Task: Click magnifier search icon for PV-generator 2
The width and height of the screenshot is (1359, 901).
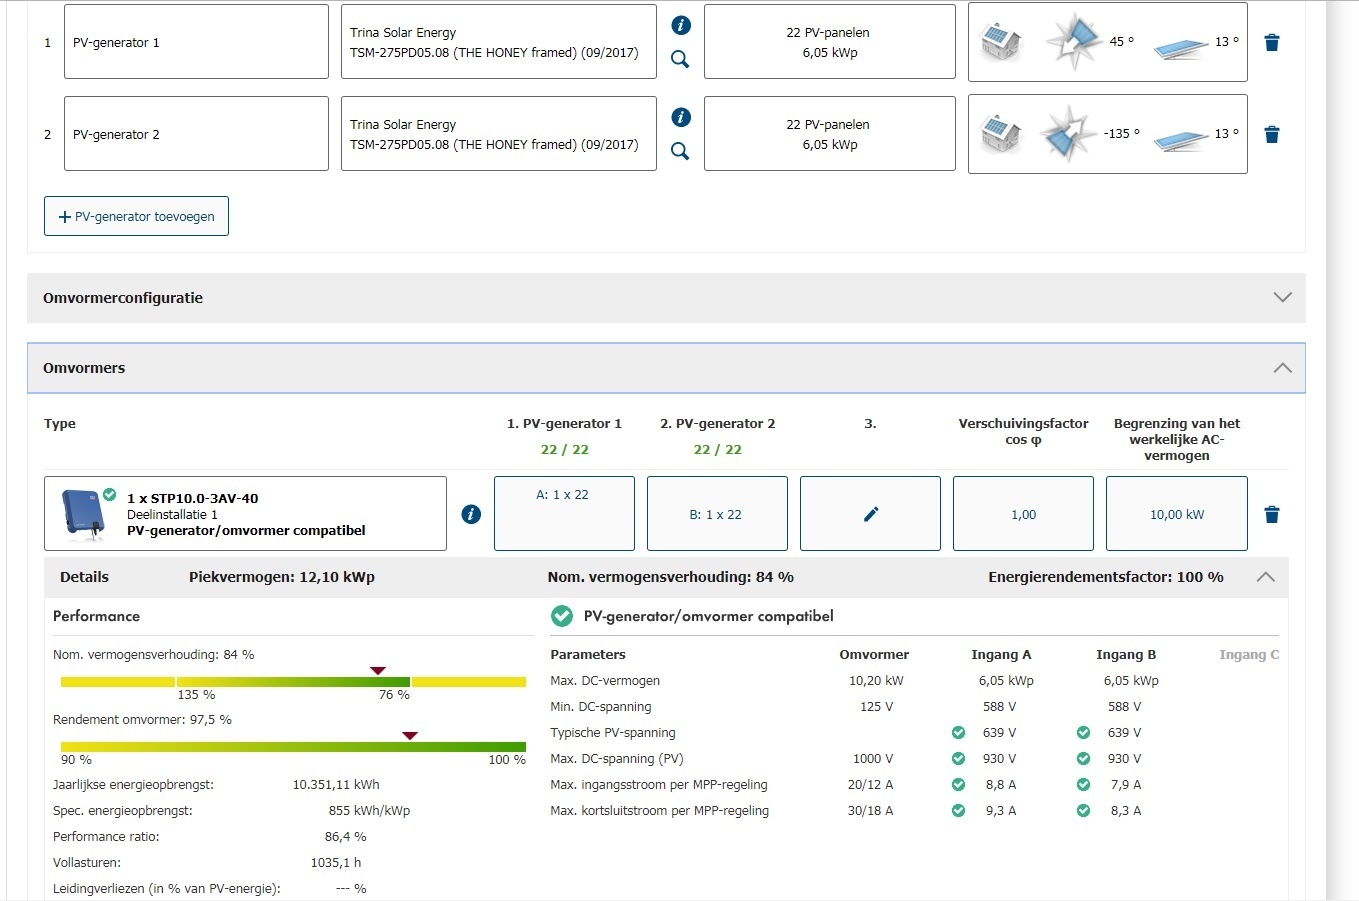Action: [x=680, y=151]
